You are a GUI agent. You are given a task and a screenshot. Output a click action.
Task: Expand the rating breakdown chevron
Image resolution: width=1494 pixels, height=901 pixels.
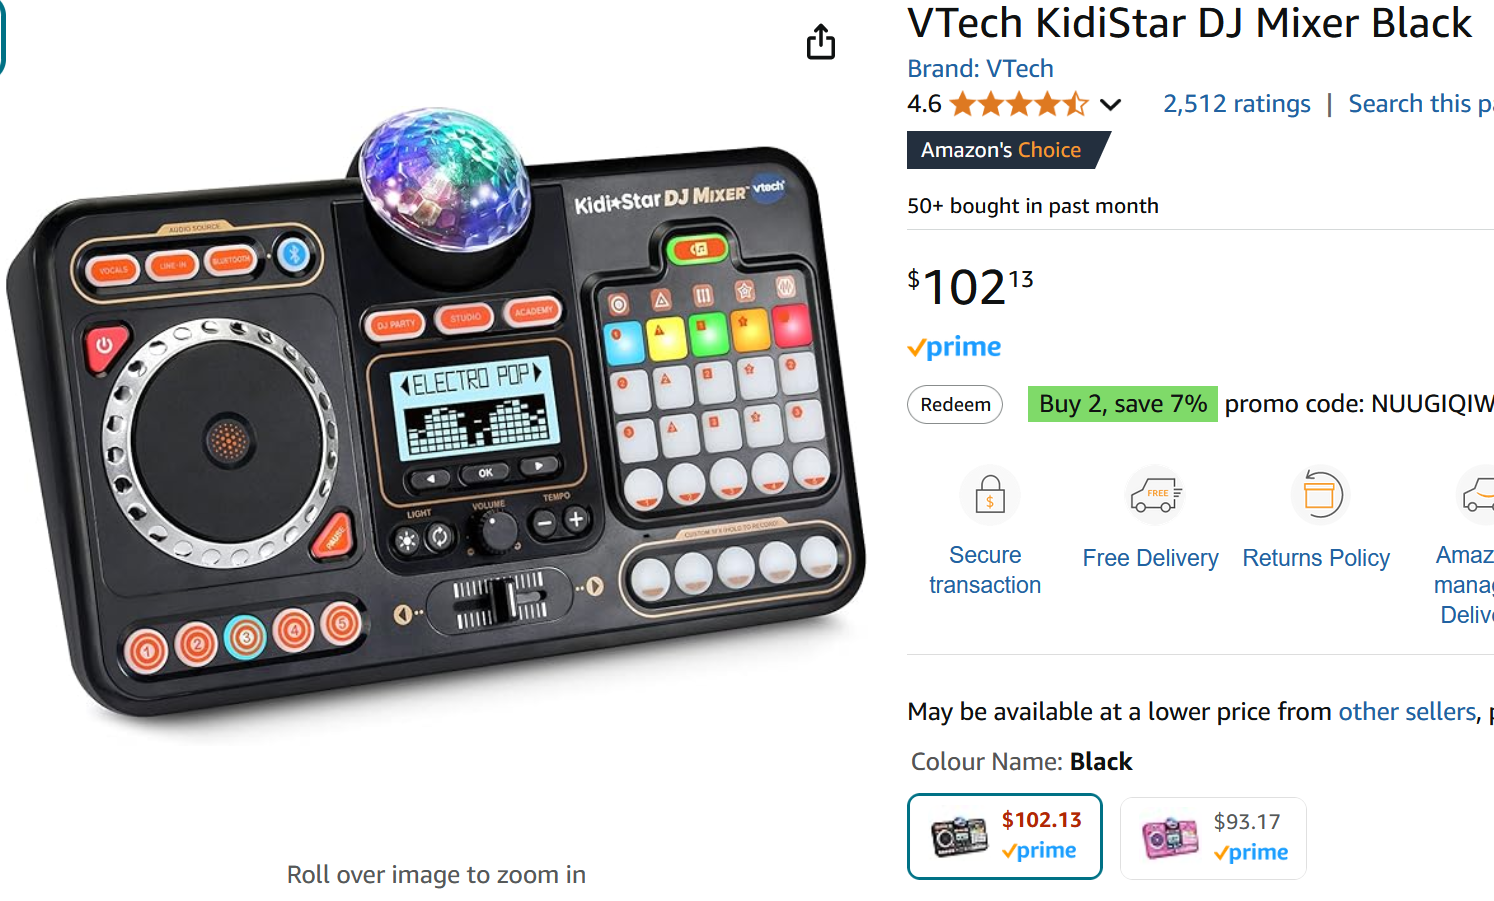tap(1110, 104)
